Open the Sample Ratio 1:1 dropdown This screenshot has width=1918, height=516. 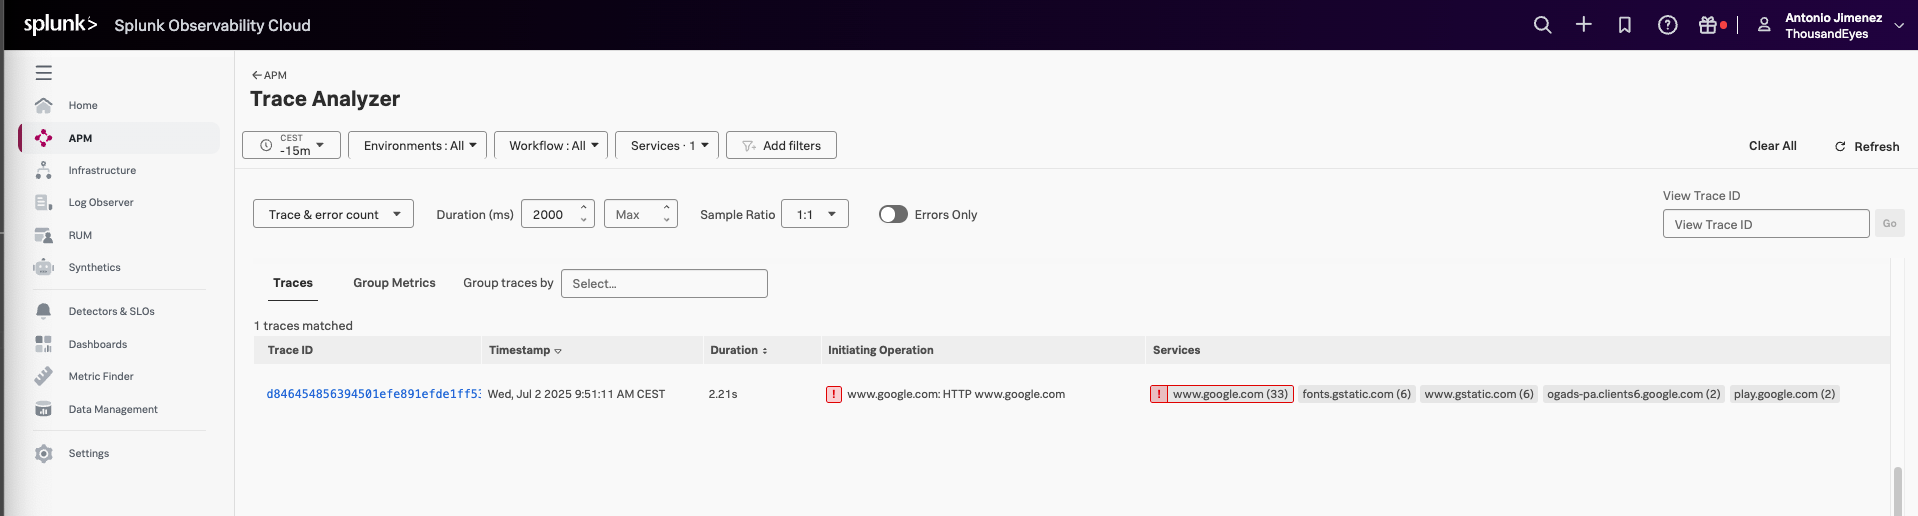[815, 214]
